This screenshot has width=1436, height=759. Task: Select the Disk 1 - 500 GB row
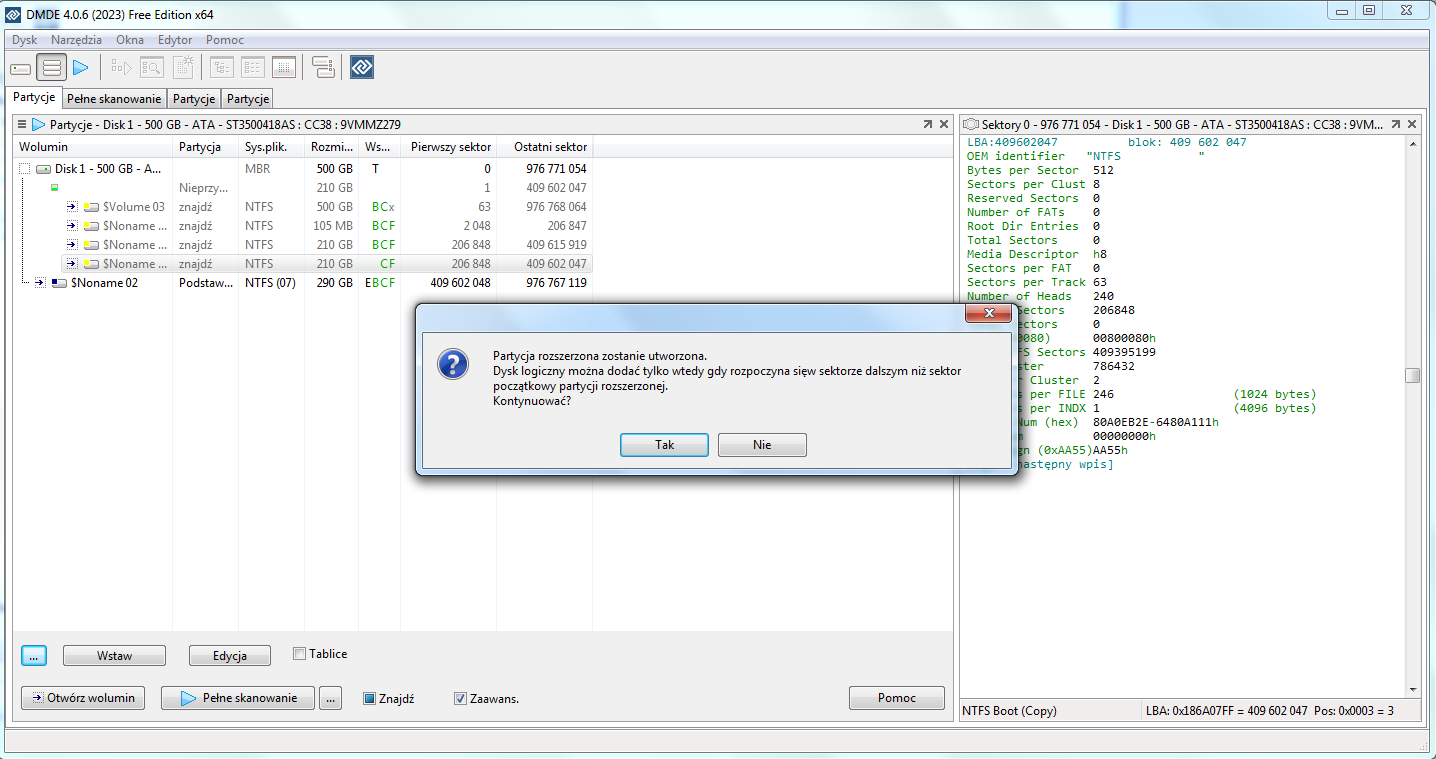pos(305,169)
